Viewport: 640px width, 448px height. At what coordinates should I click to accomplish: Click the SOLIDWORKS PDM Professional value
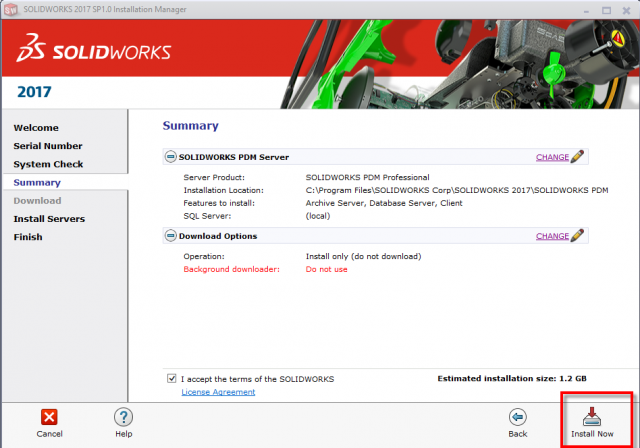[367, 177]
